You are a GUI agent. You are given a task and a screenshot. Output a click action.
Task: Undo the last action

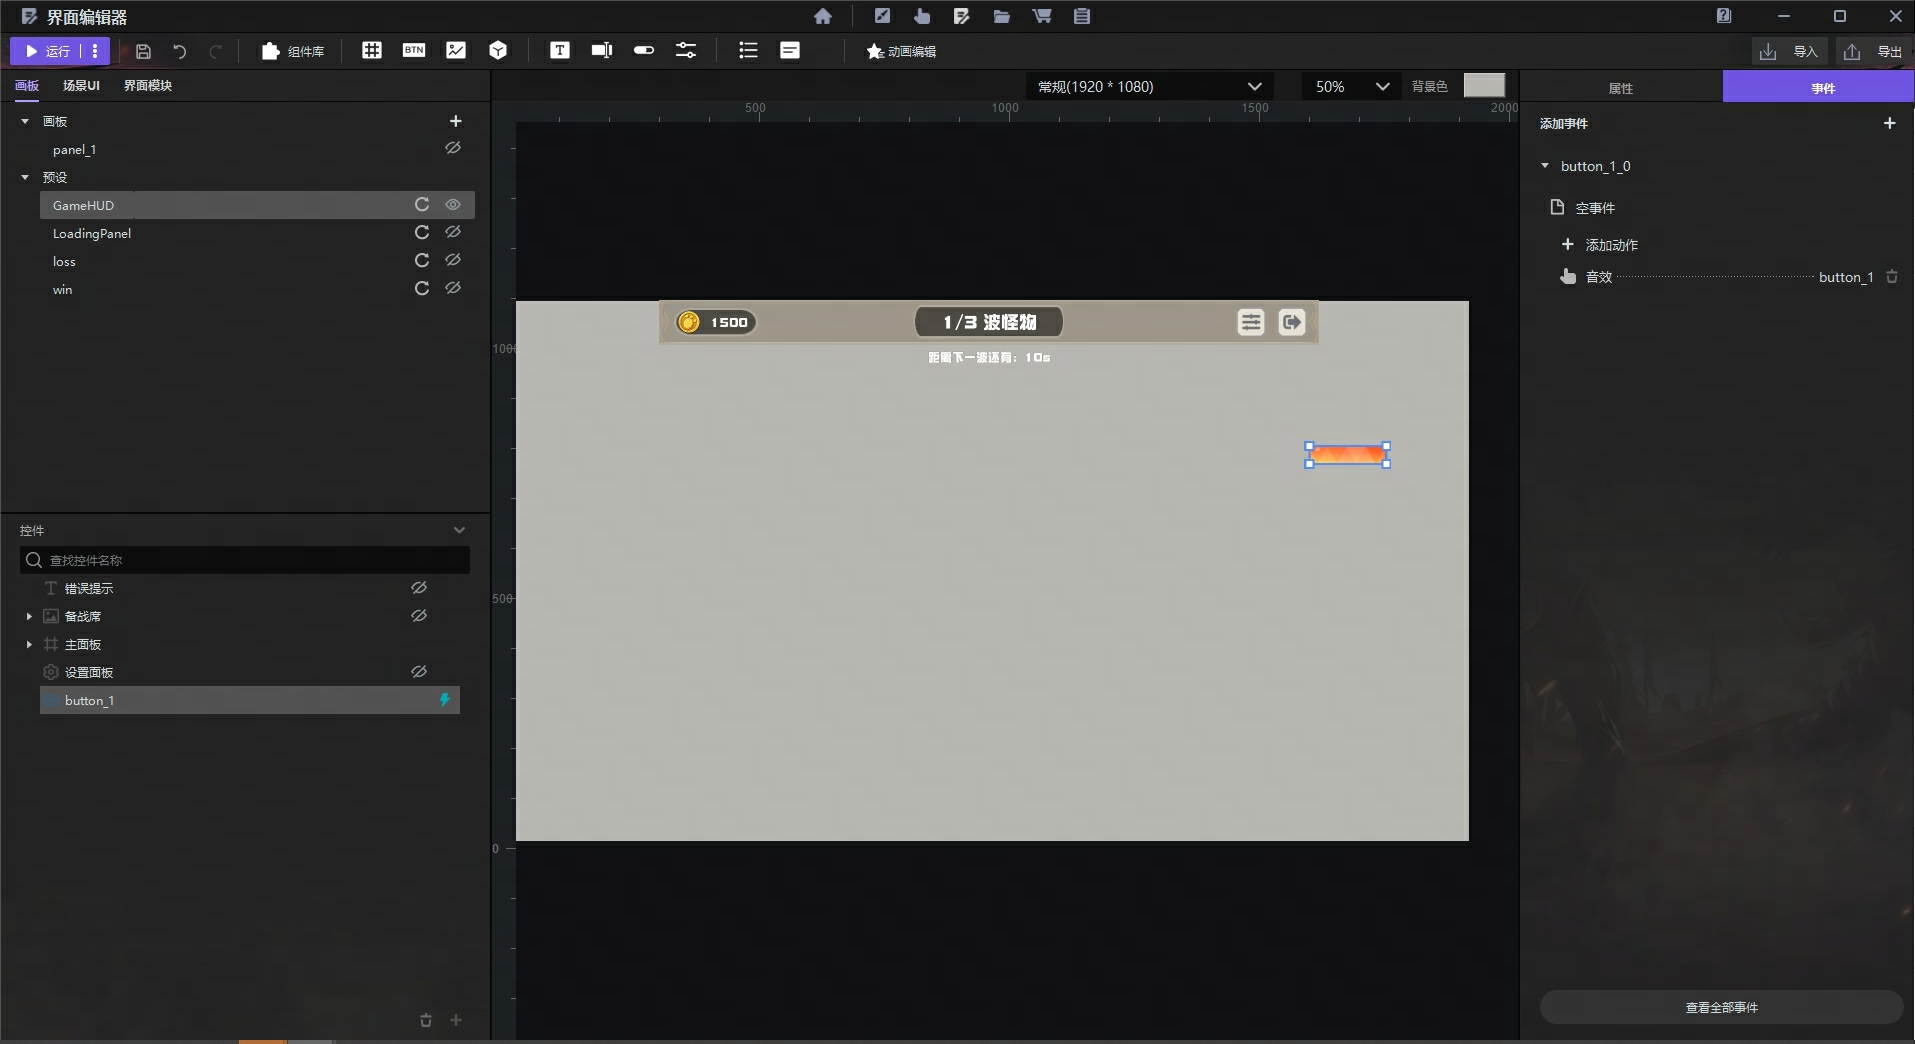point(180,51)
